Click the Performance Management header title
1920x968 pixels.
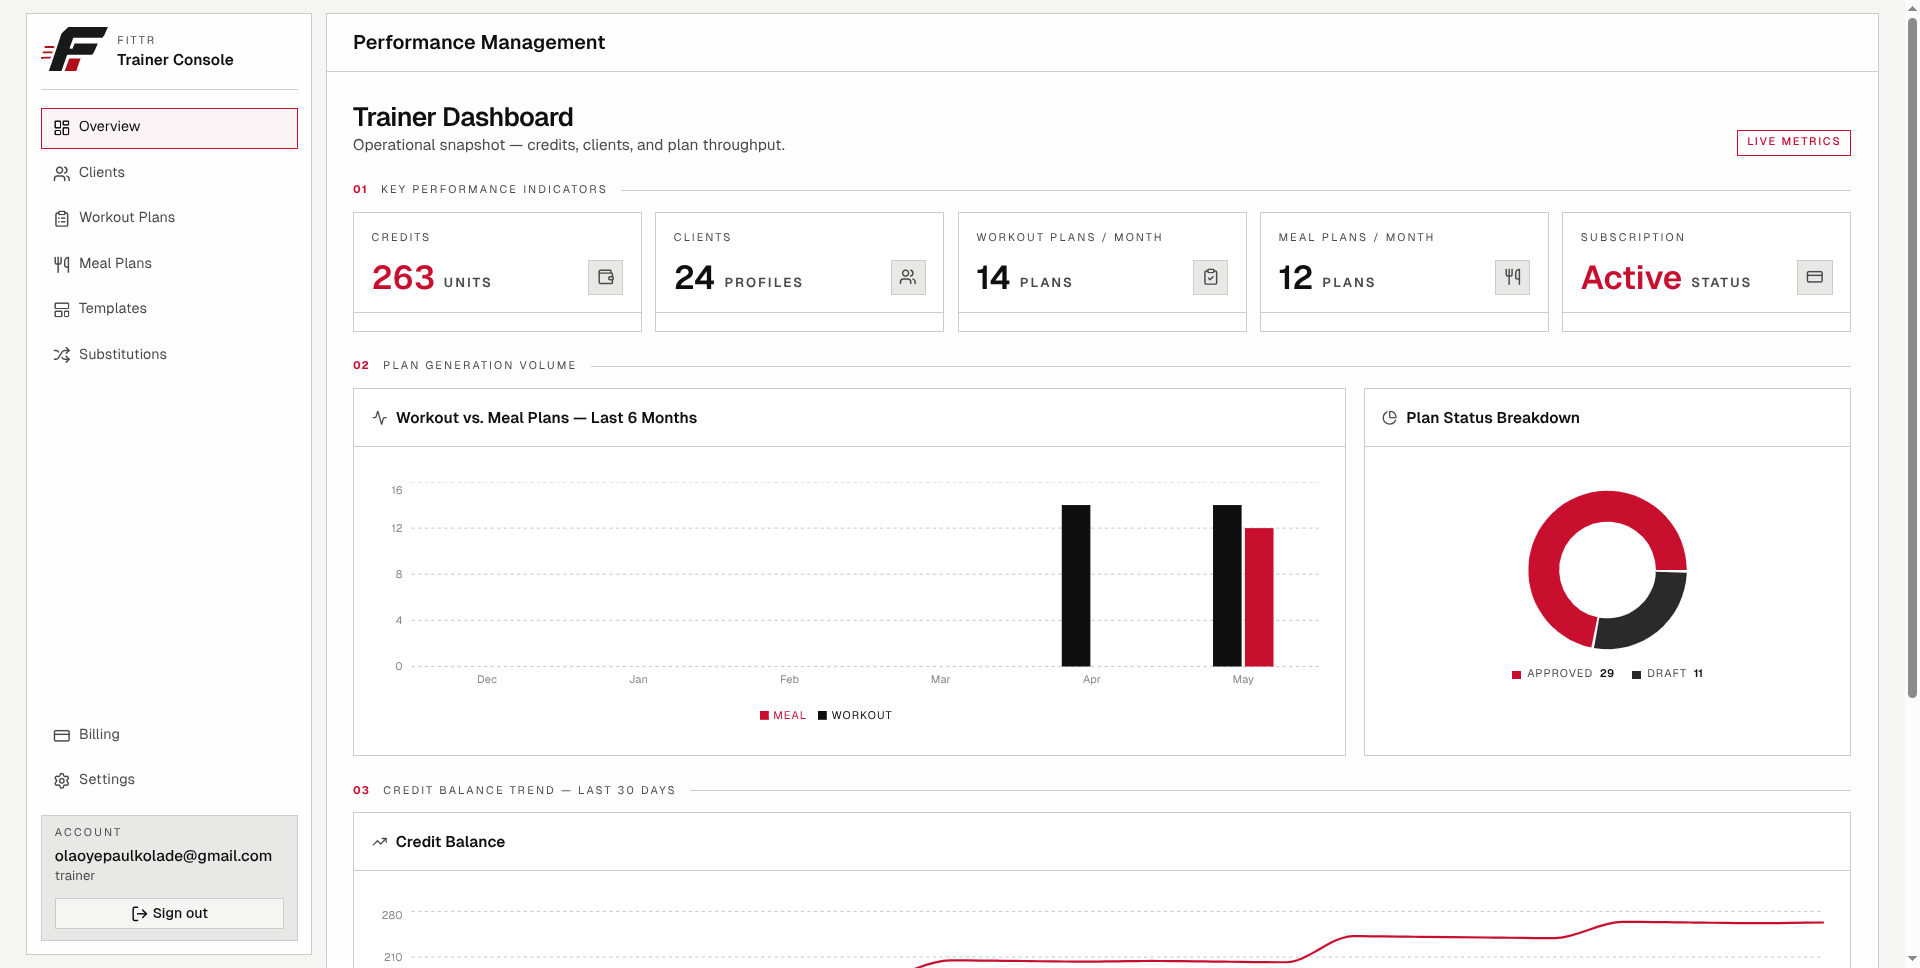point(479,43)
